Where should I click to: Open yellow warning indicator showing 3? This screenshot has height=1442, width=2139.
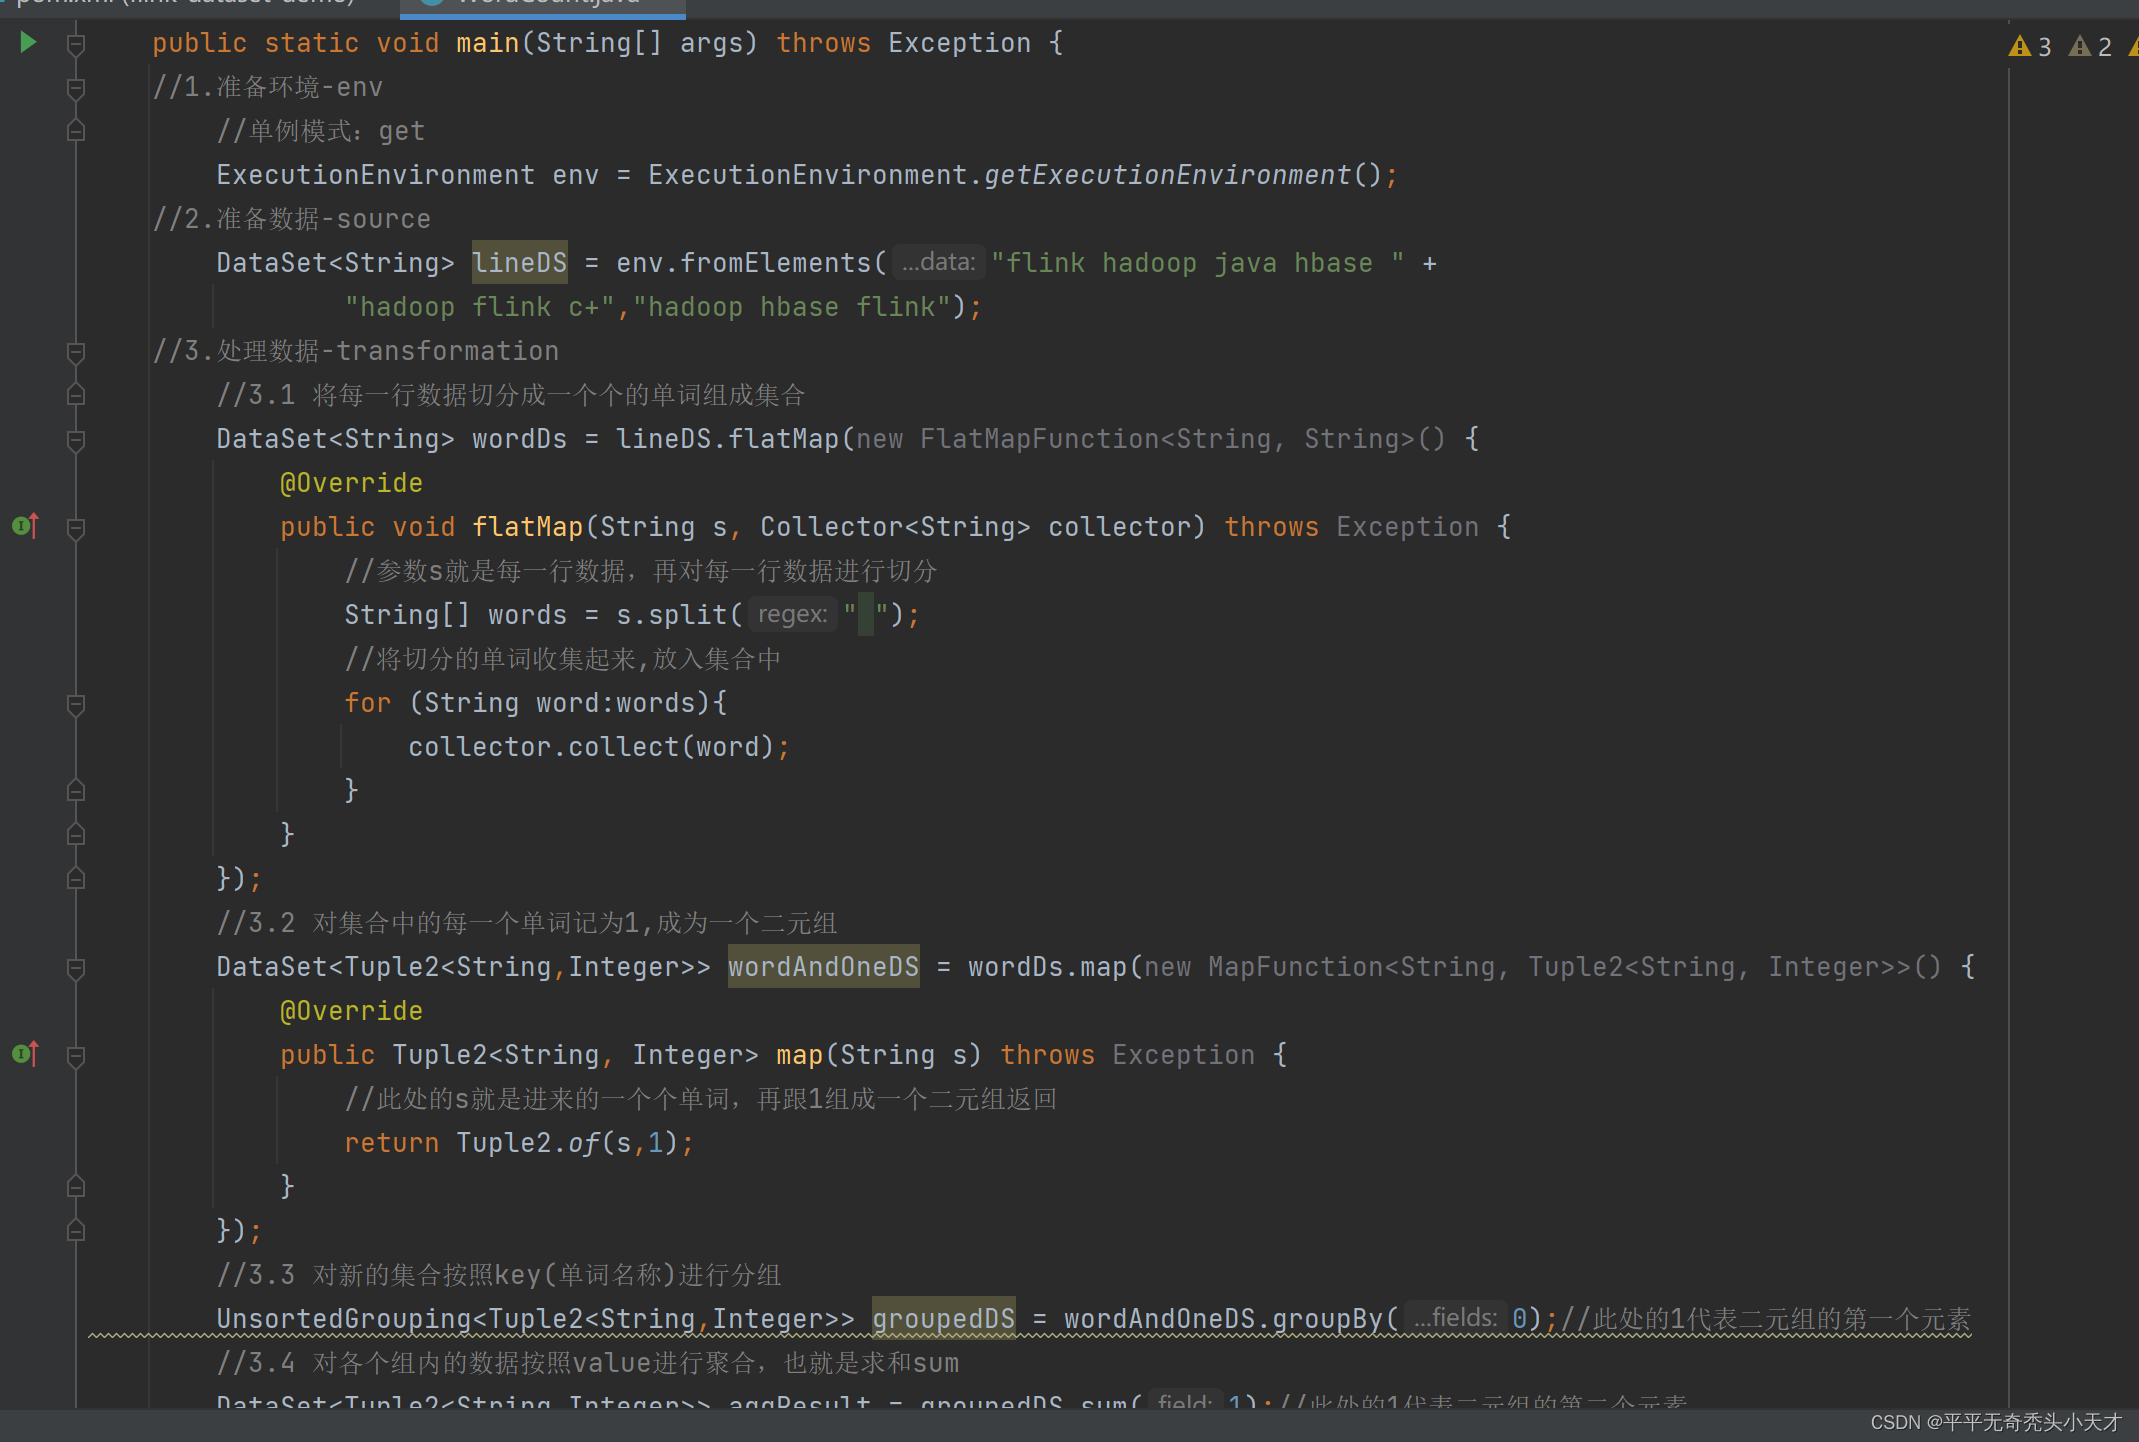point(2030,46)
